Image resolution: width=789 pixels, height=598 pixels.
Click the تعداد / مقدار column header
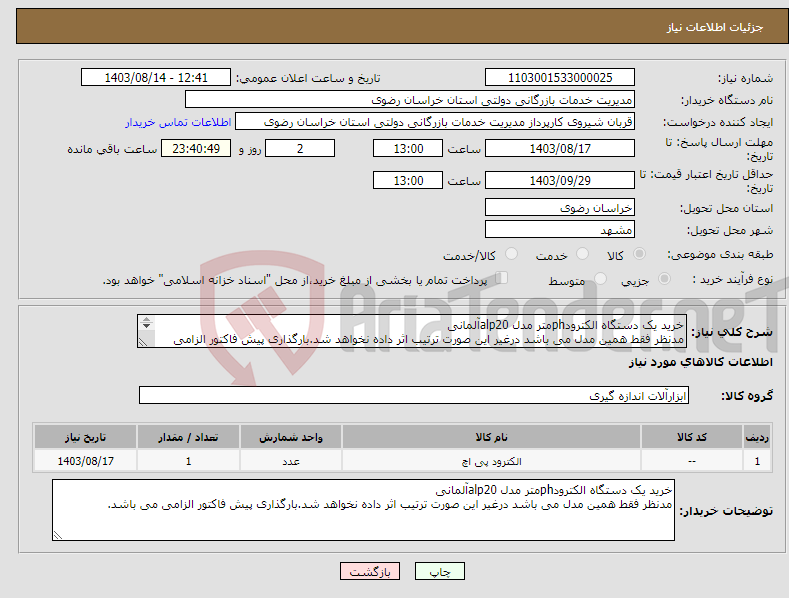click(188, 437)
